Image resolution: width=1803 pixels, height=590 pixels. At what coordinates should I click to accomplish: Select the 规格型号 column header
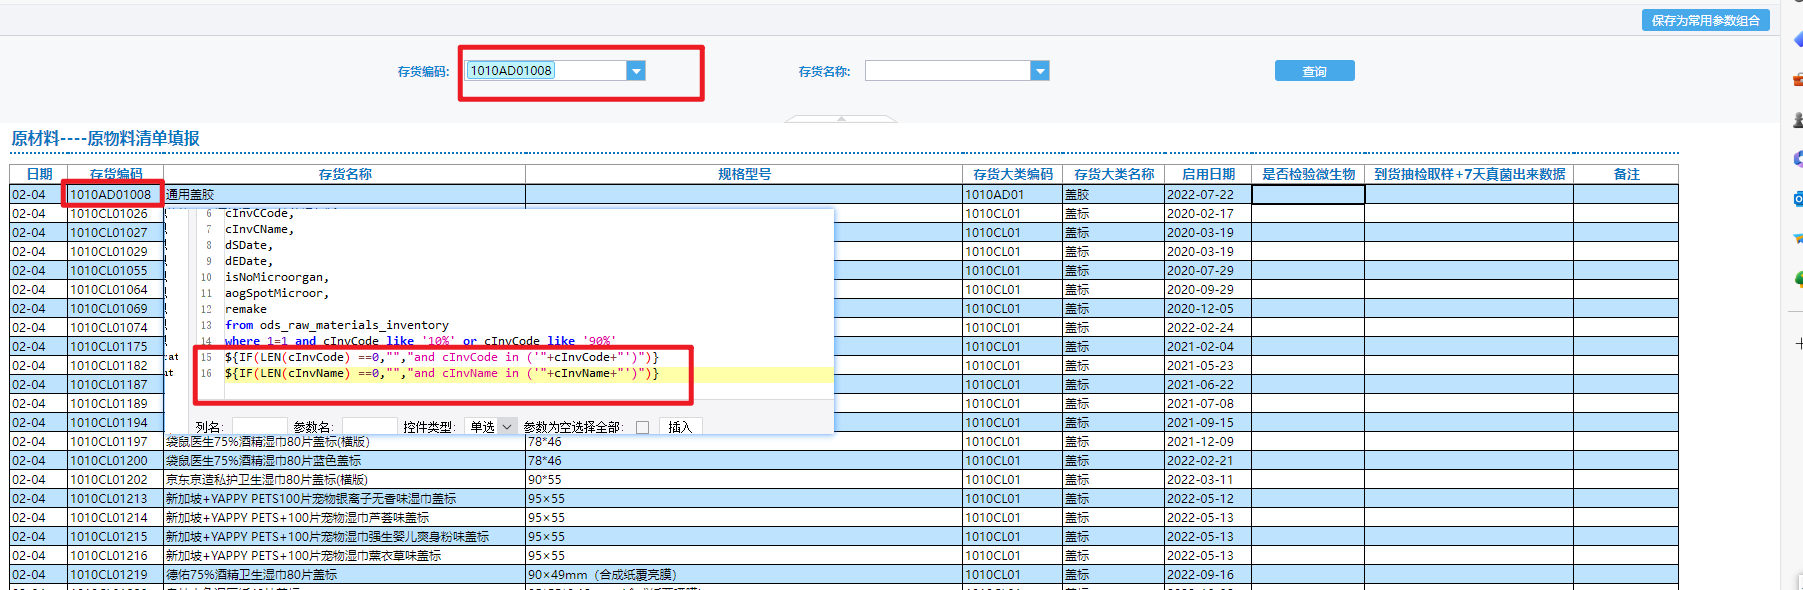click(x=744, y=174)
